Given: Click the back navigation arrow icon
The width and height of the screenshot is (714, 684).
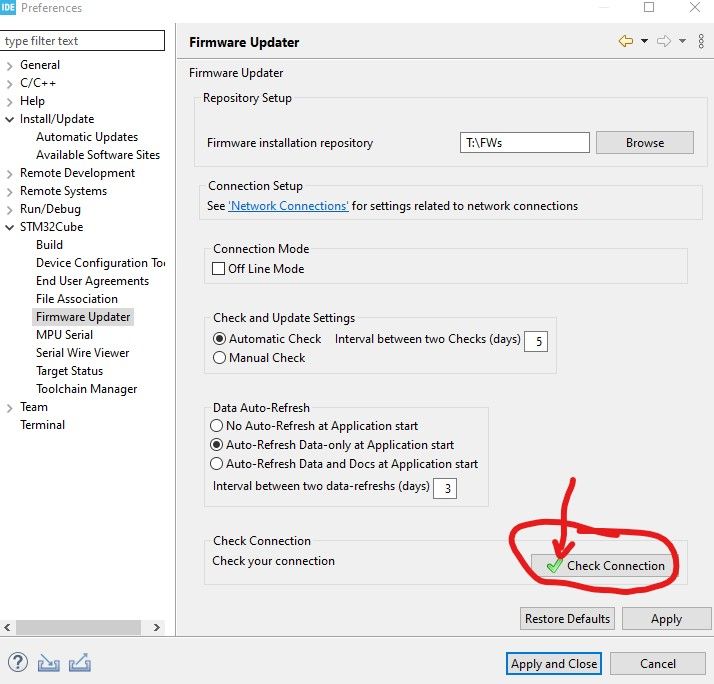Looking at the screenshot, I should click(x=626, y=41).
